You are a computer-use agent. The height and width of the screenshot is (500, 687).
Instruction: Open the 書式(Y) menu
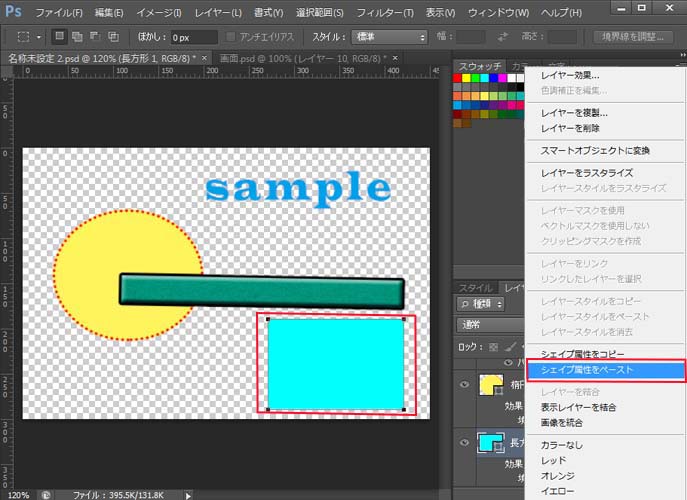tap(269, 13)
